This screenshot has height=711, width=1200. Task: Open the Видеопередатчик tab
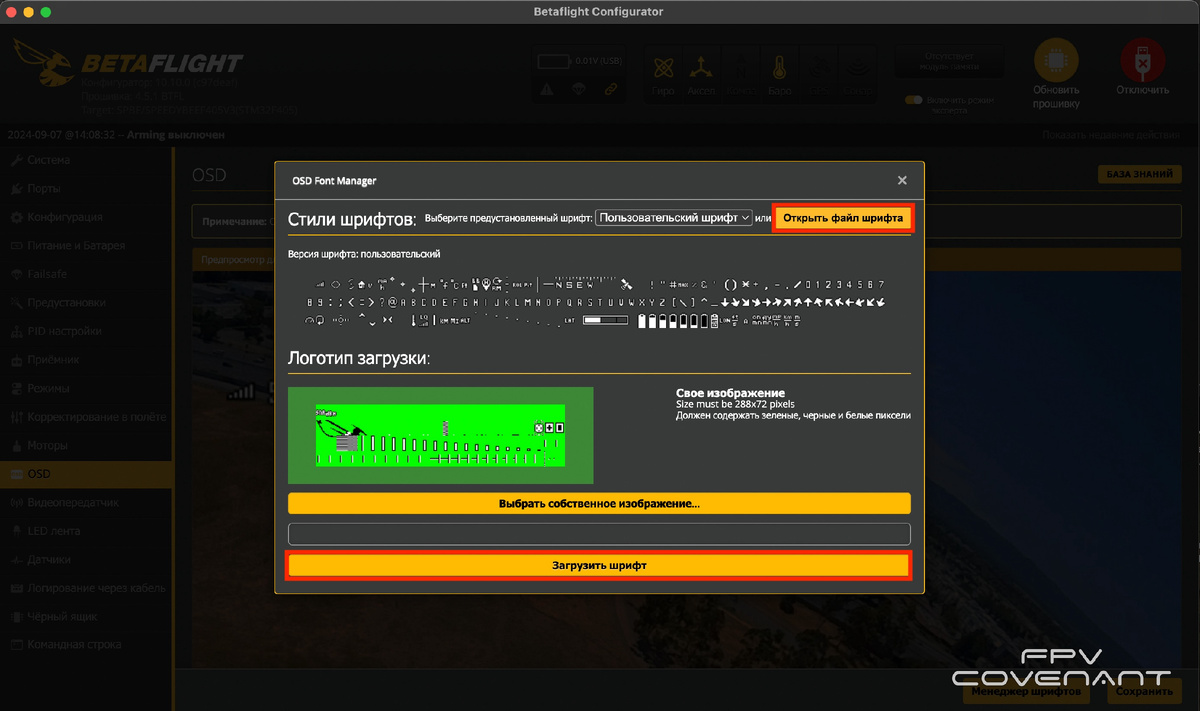[x=86, y=502]
